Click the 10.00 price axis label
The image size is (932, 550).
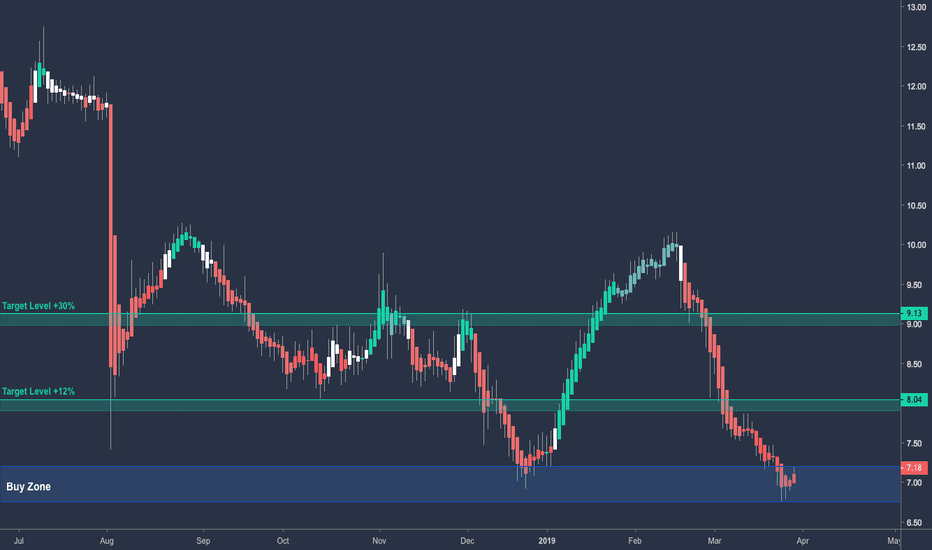point(916,245)
